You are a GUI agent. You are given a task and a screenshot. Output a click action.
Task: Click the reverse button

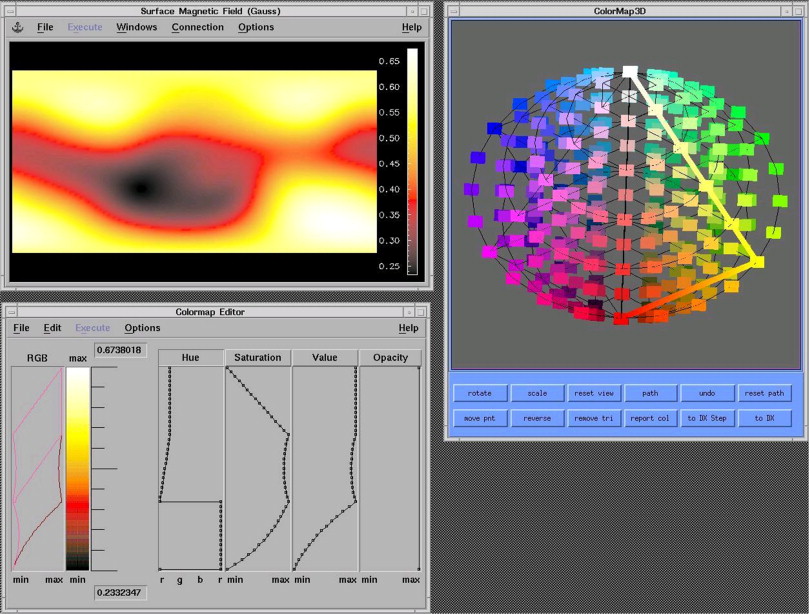(537, 418)
